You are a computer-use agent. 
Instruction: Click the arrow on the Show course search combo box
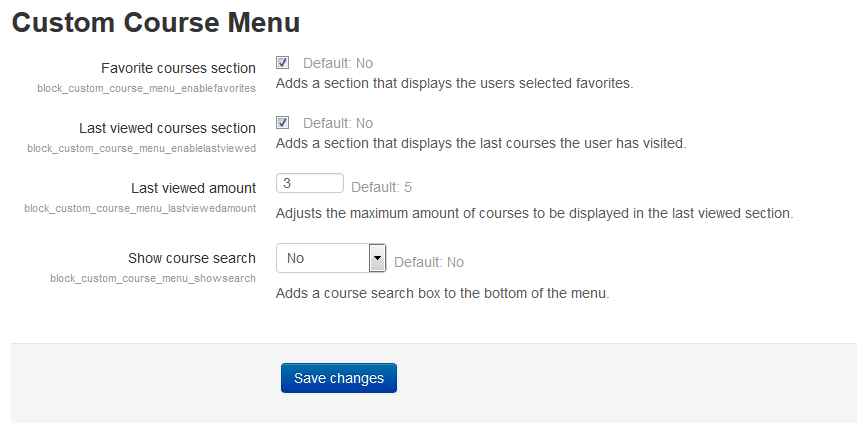tap(377, 258)
